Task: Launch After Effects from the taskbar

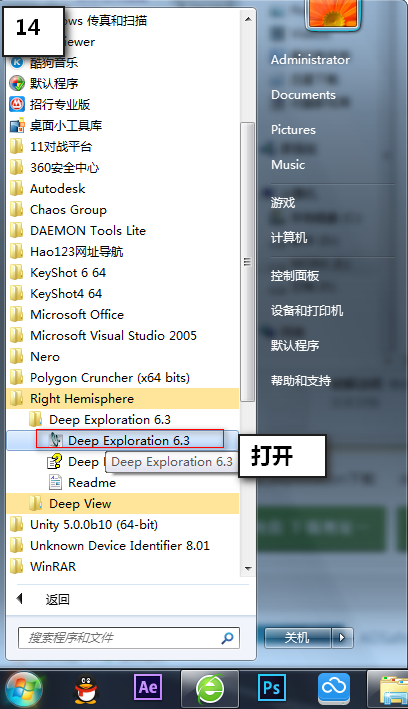Action: tap(147, 687)
